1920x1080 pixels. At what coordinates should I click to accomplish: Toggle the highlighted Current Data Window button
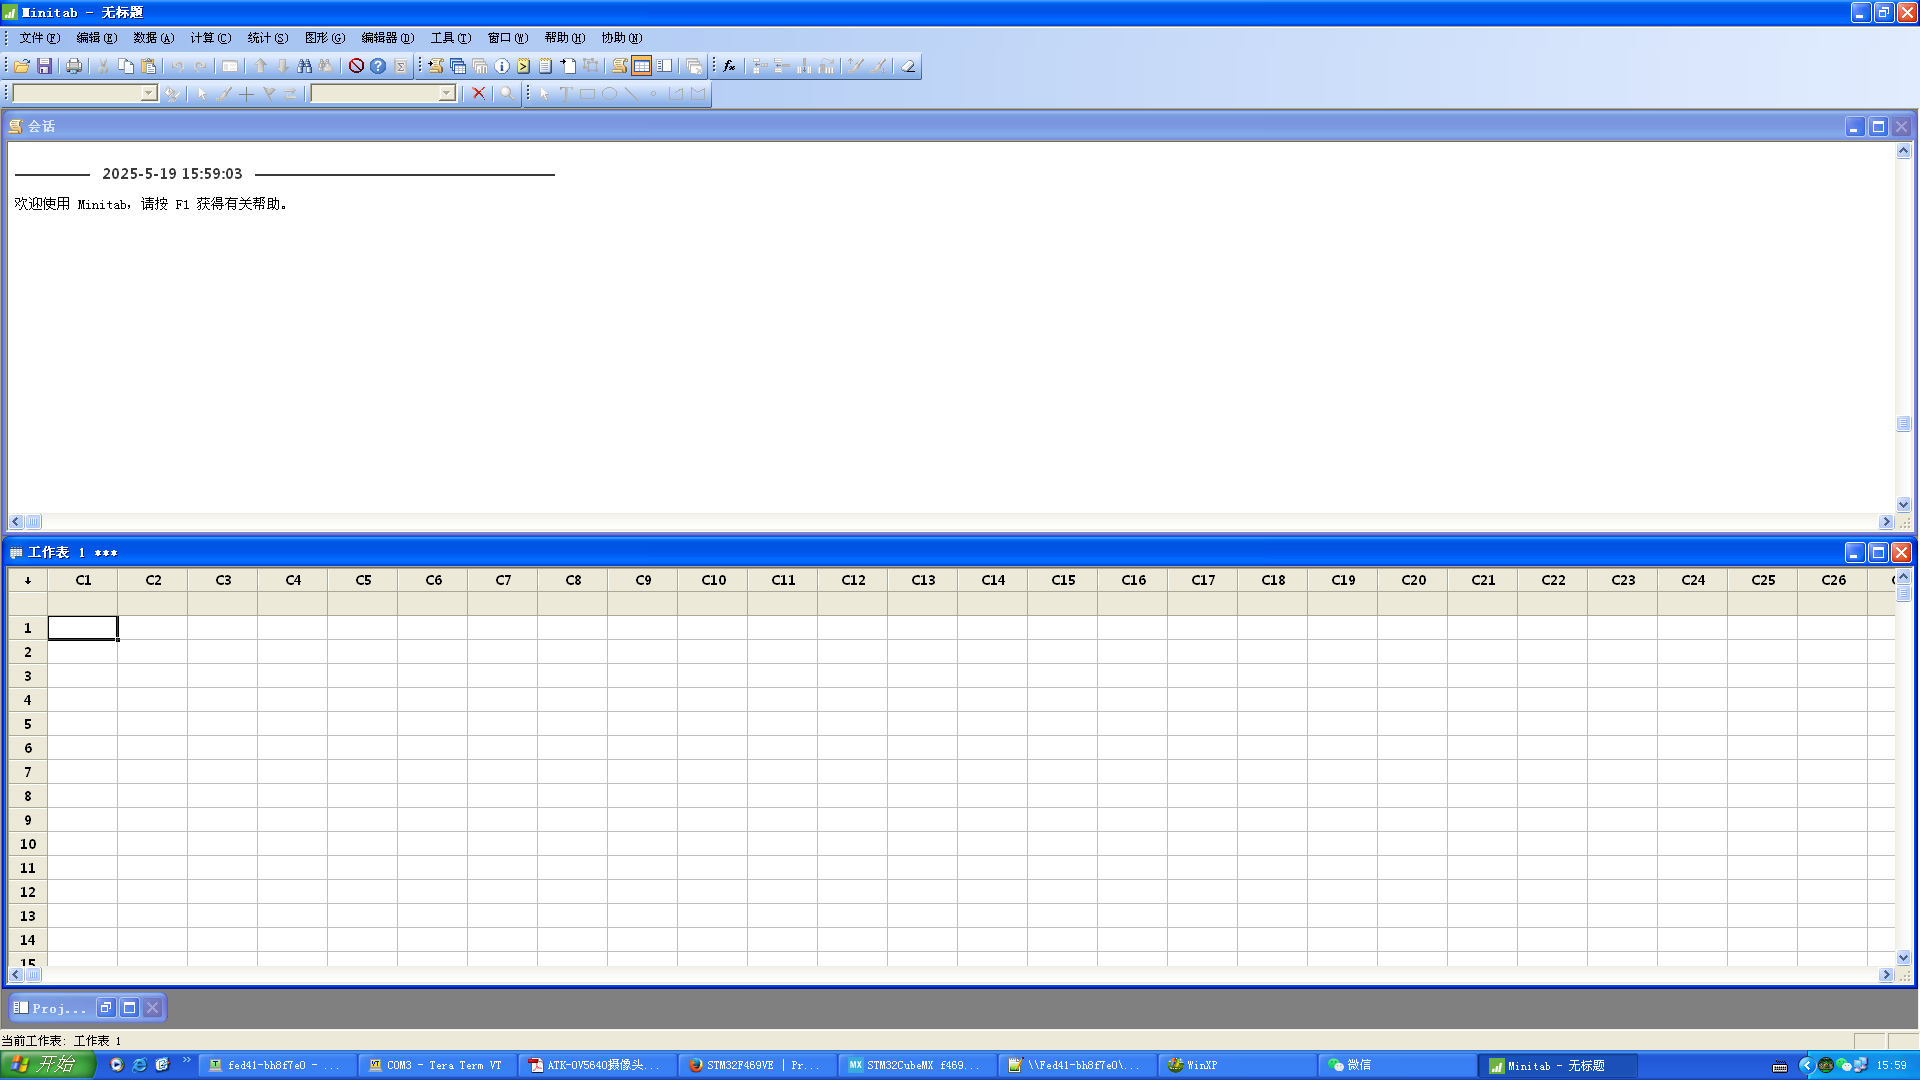[x=642, y=66]
